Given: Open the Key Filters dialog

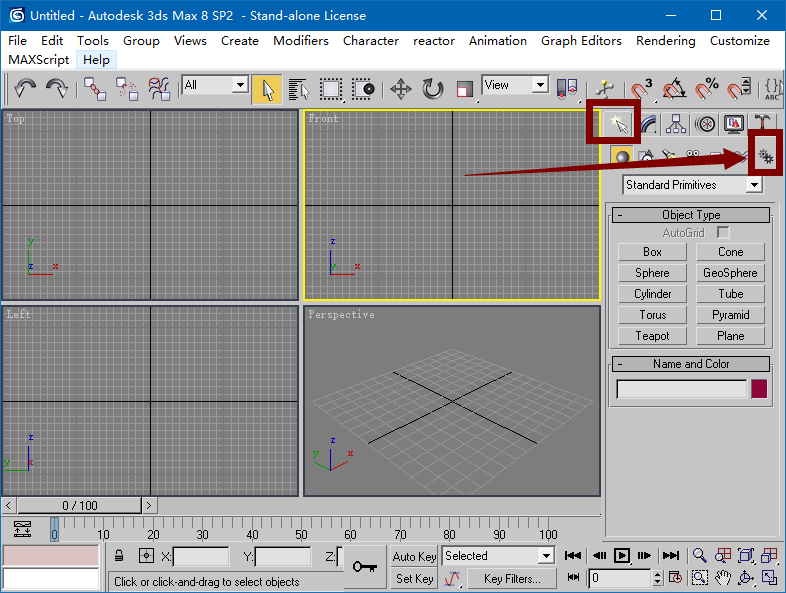Looking at the screenshot, I should (x=512, y=578).
